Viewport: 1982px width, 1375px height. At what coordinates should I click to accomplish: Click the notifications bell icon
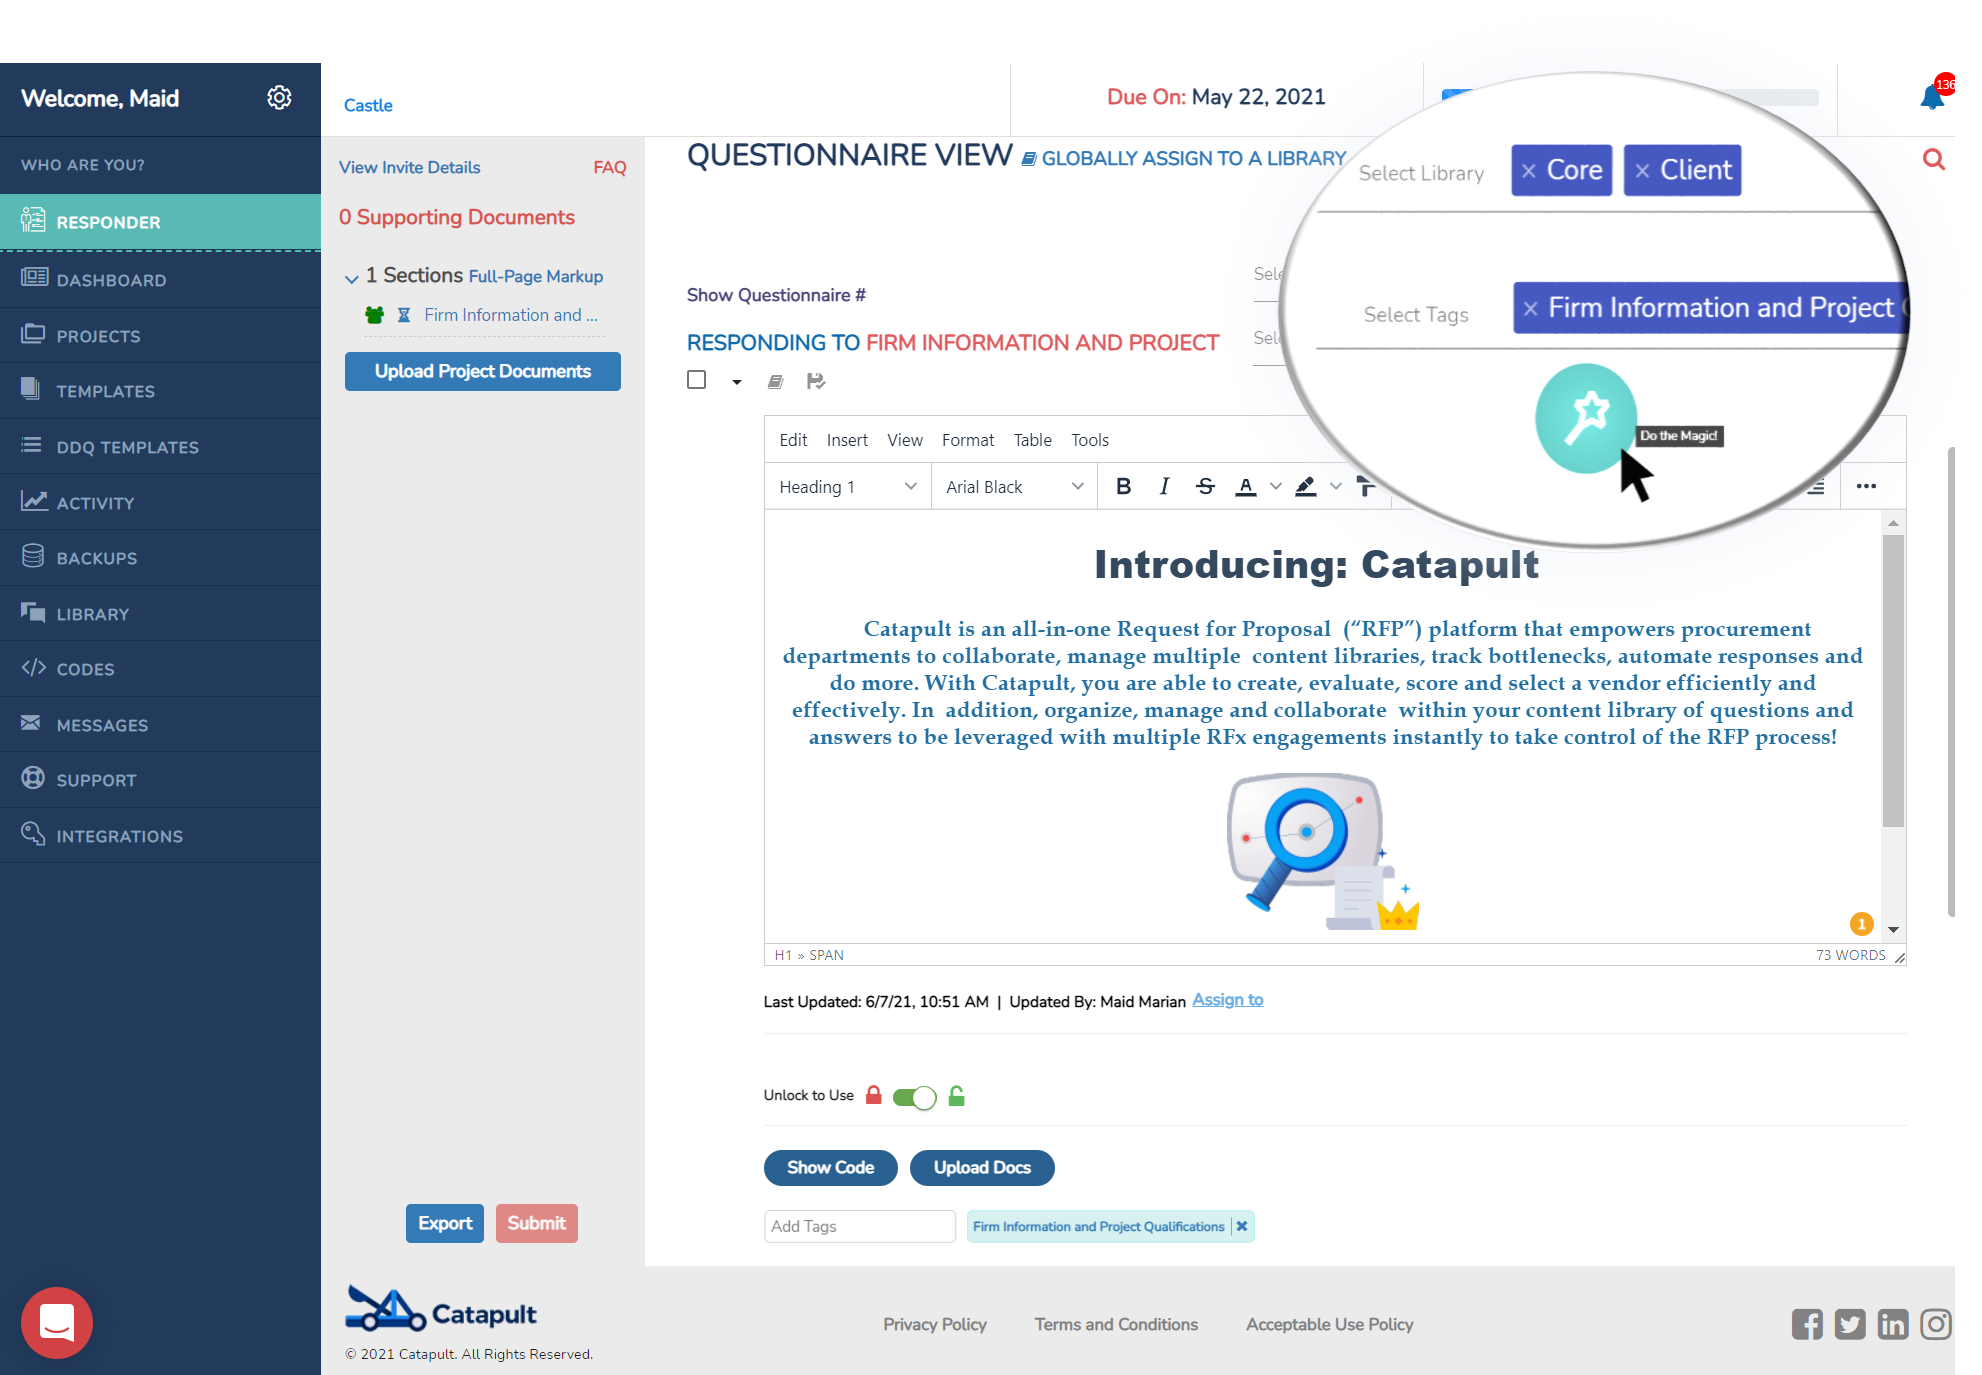[x=1931, y=98]
